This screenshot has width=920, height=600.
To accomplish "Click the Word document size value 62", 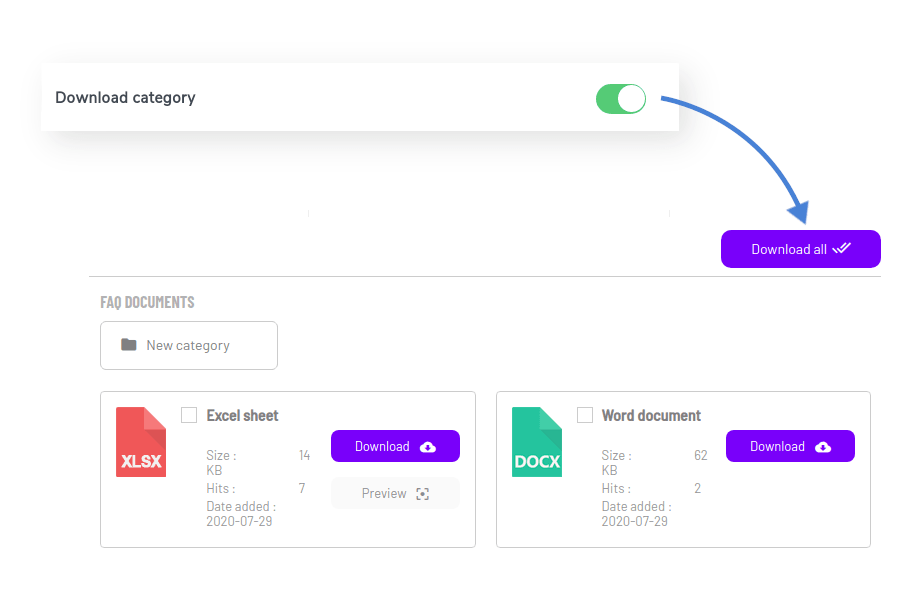I will point(701,455).
